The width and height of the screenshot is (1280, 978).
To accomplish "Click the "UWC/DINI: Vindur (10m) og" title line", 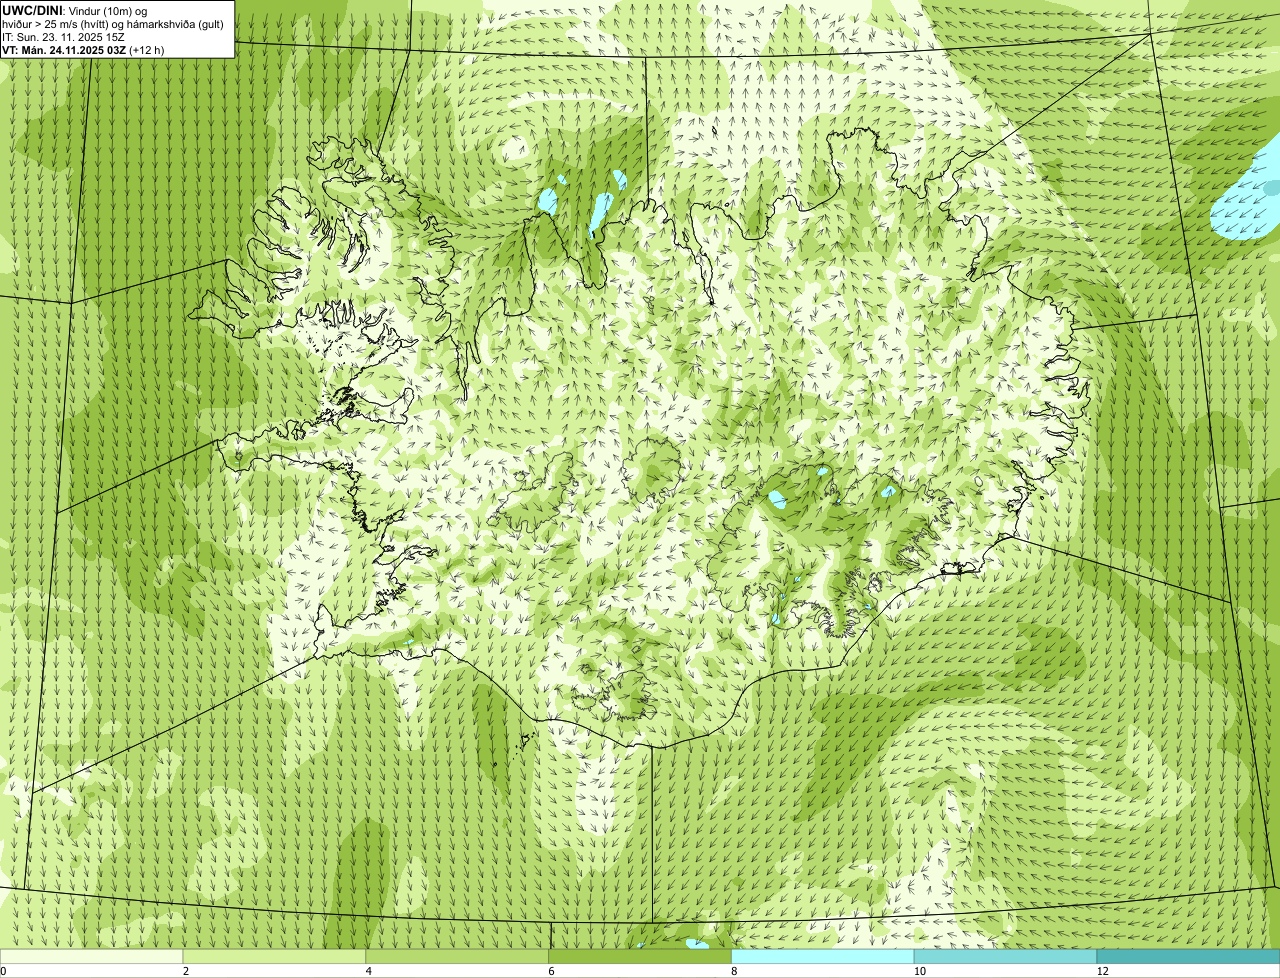I will coord(75,9).
